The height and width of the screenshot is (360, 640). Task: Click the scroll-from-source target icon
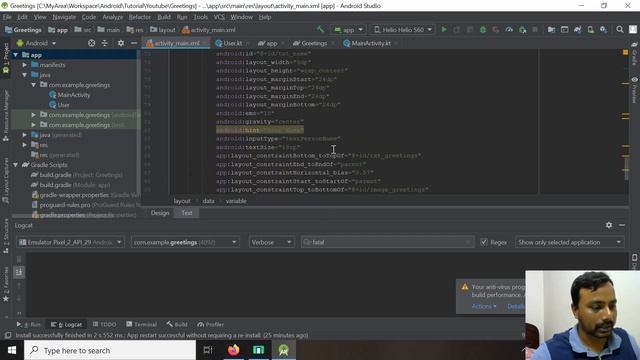(91, 43)
